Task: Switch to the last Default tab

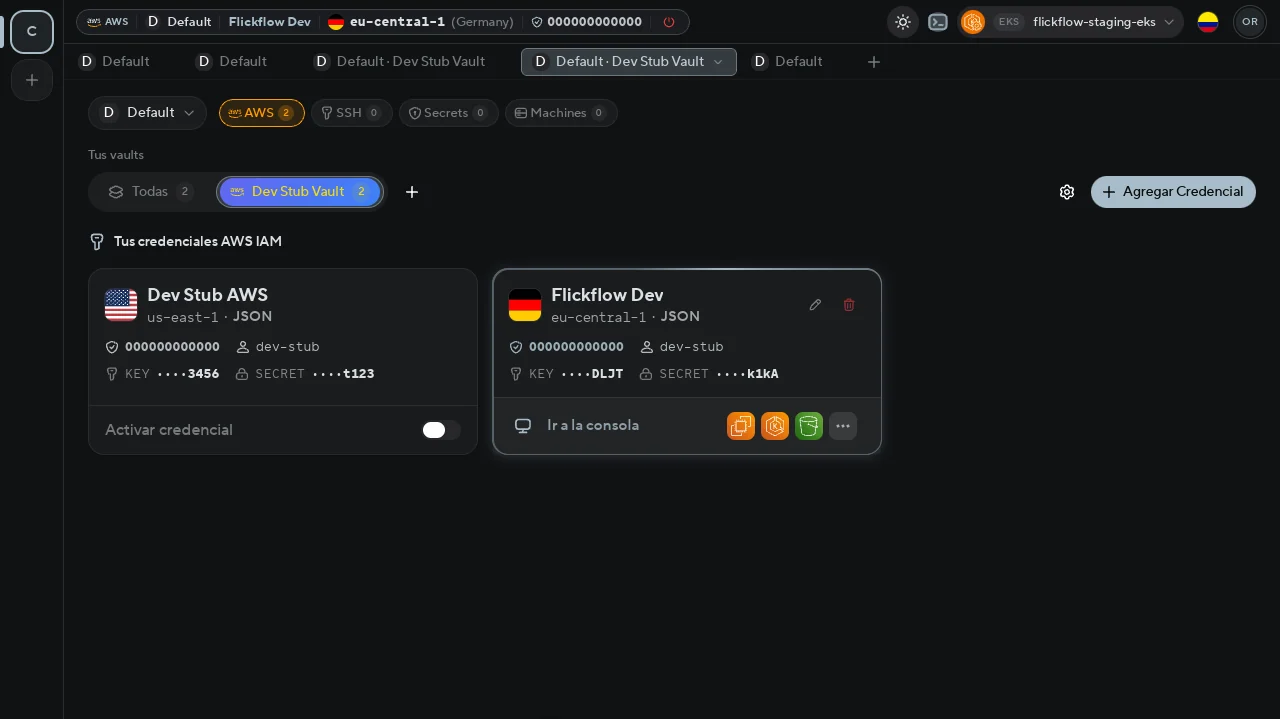Action: (x=788, y=62)
